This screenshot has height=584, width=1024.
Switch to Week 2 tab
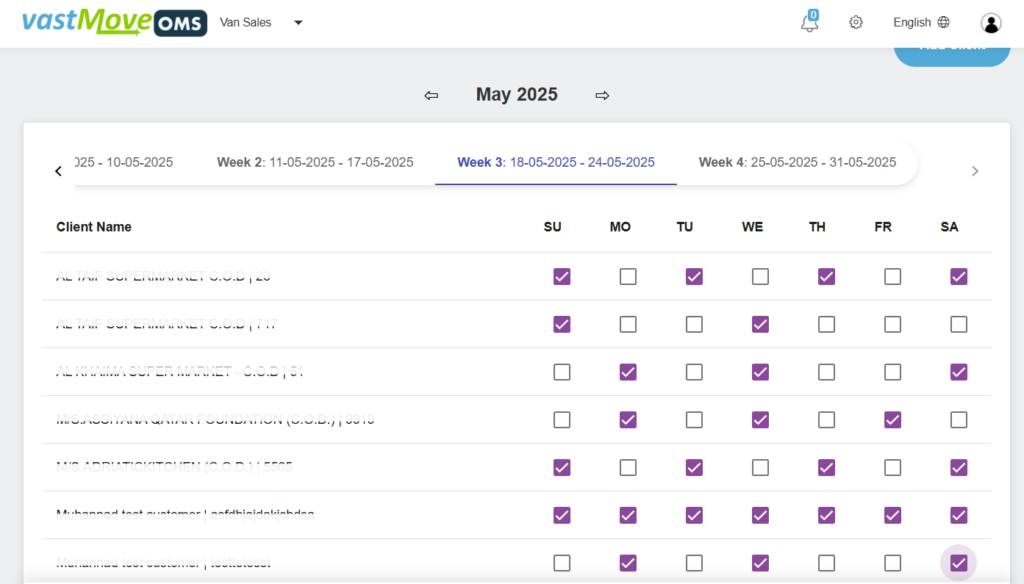tap(315, 162)
